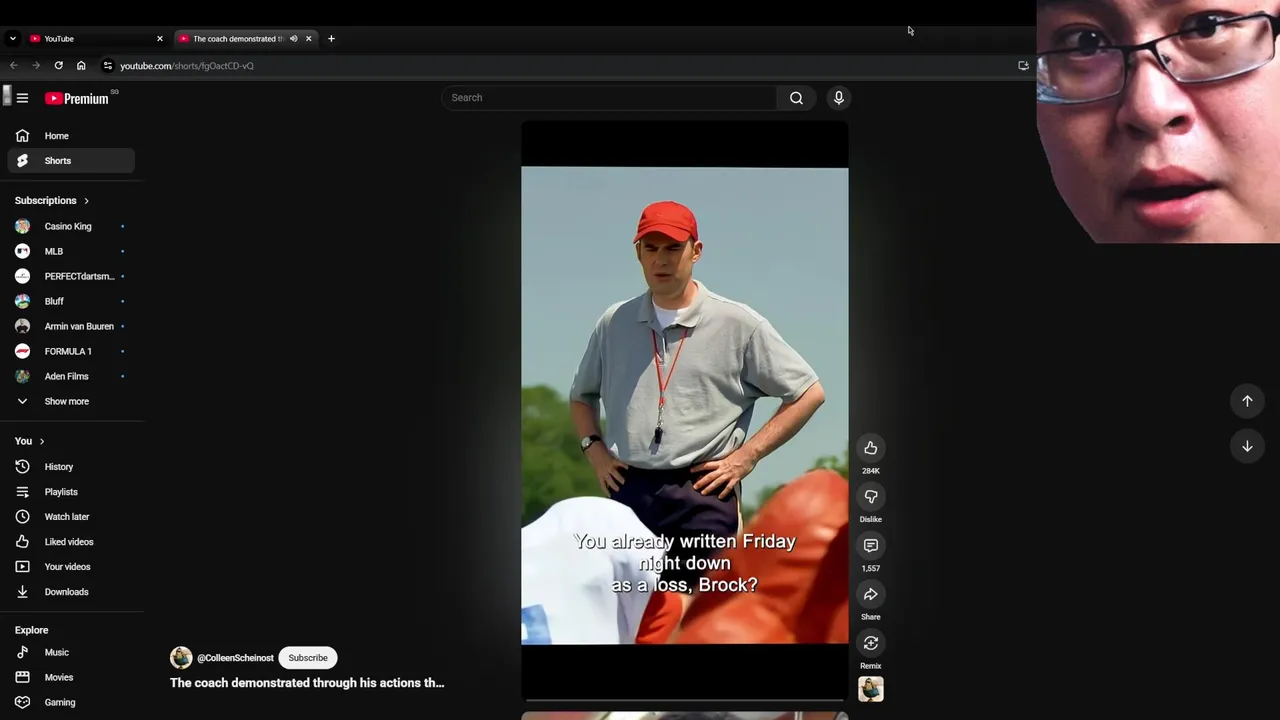Open Music under Explore
The width and height of the screenshot is (1280, 720).
pyautogui.click(x=71, y=652)
